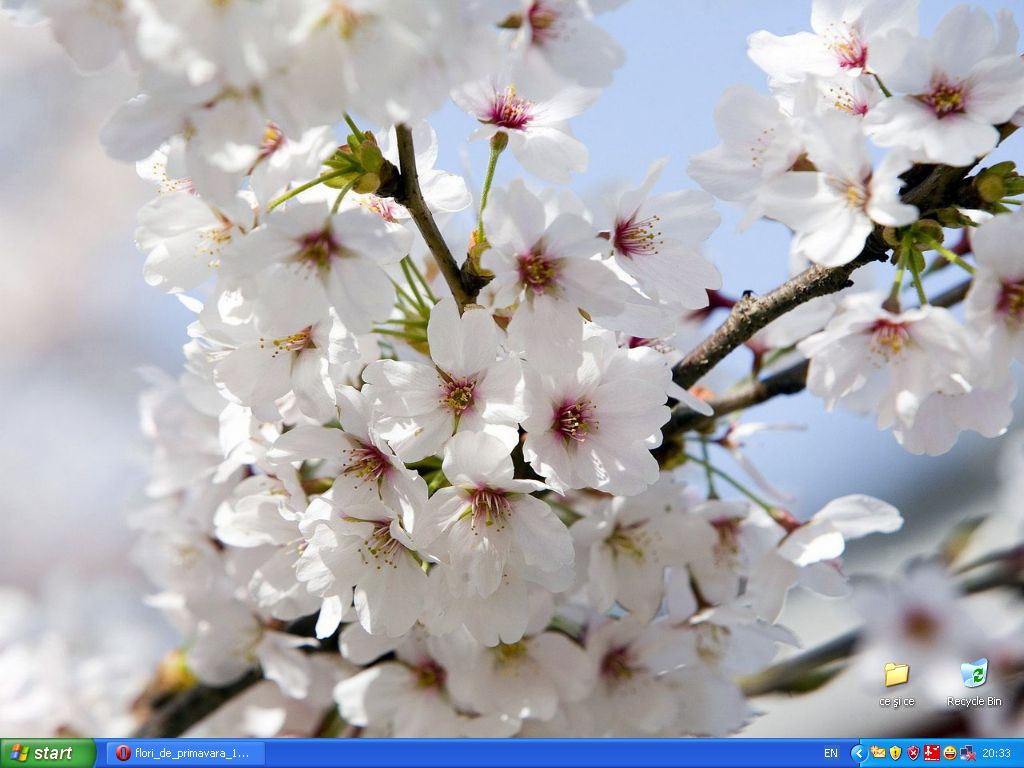Open the yellow shield security alert icon
This screenshot has width=1024, height=768.
[x=896, y=753]
